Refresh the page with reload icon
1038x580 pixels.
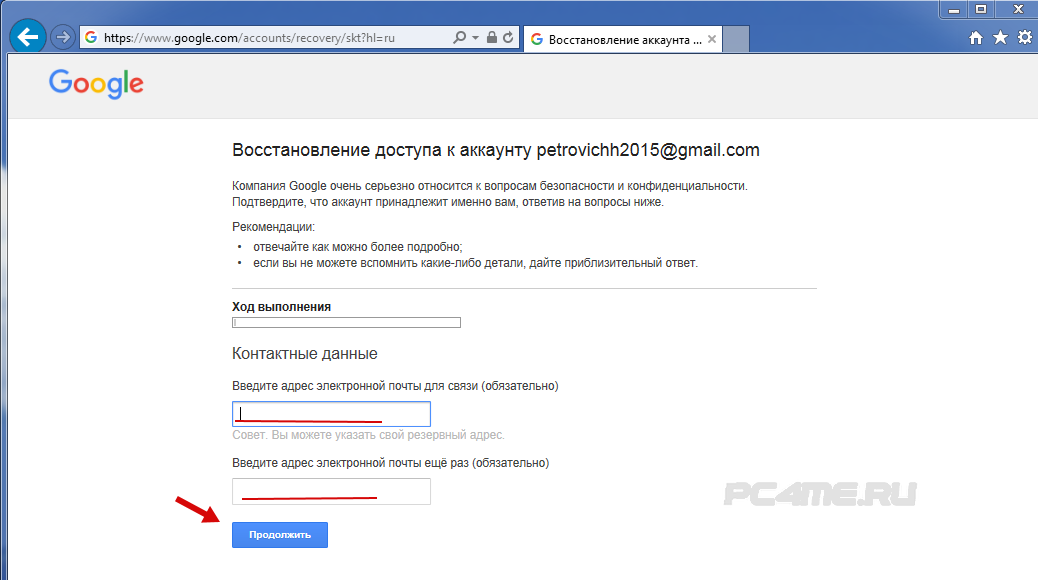click(x=508, y=38)
